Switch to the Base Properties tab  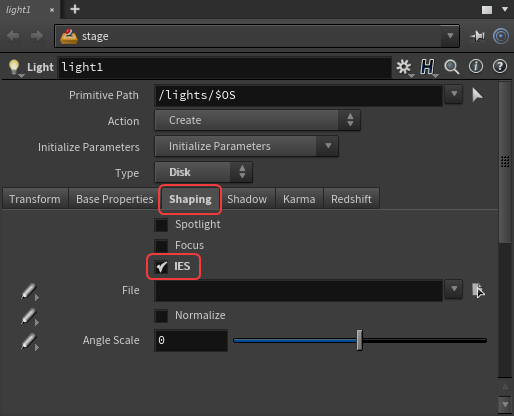click(x=114, y=199)
